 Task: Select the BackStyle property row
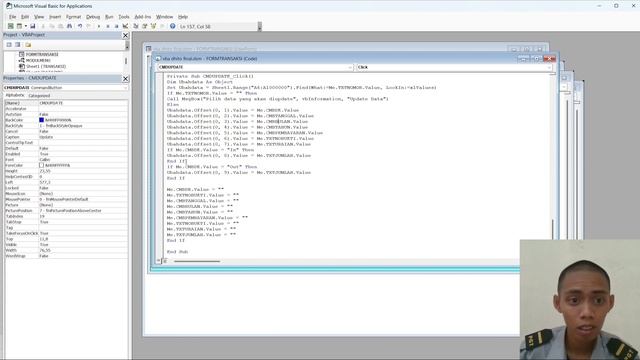pyautogui.click(x=66, y=126)
